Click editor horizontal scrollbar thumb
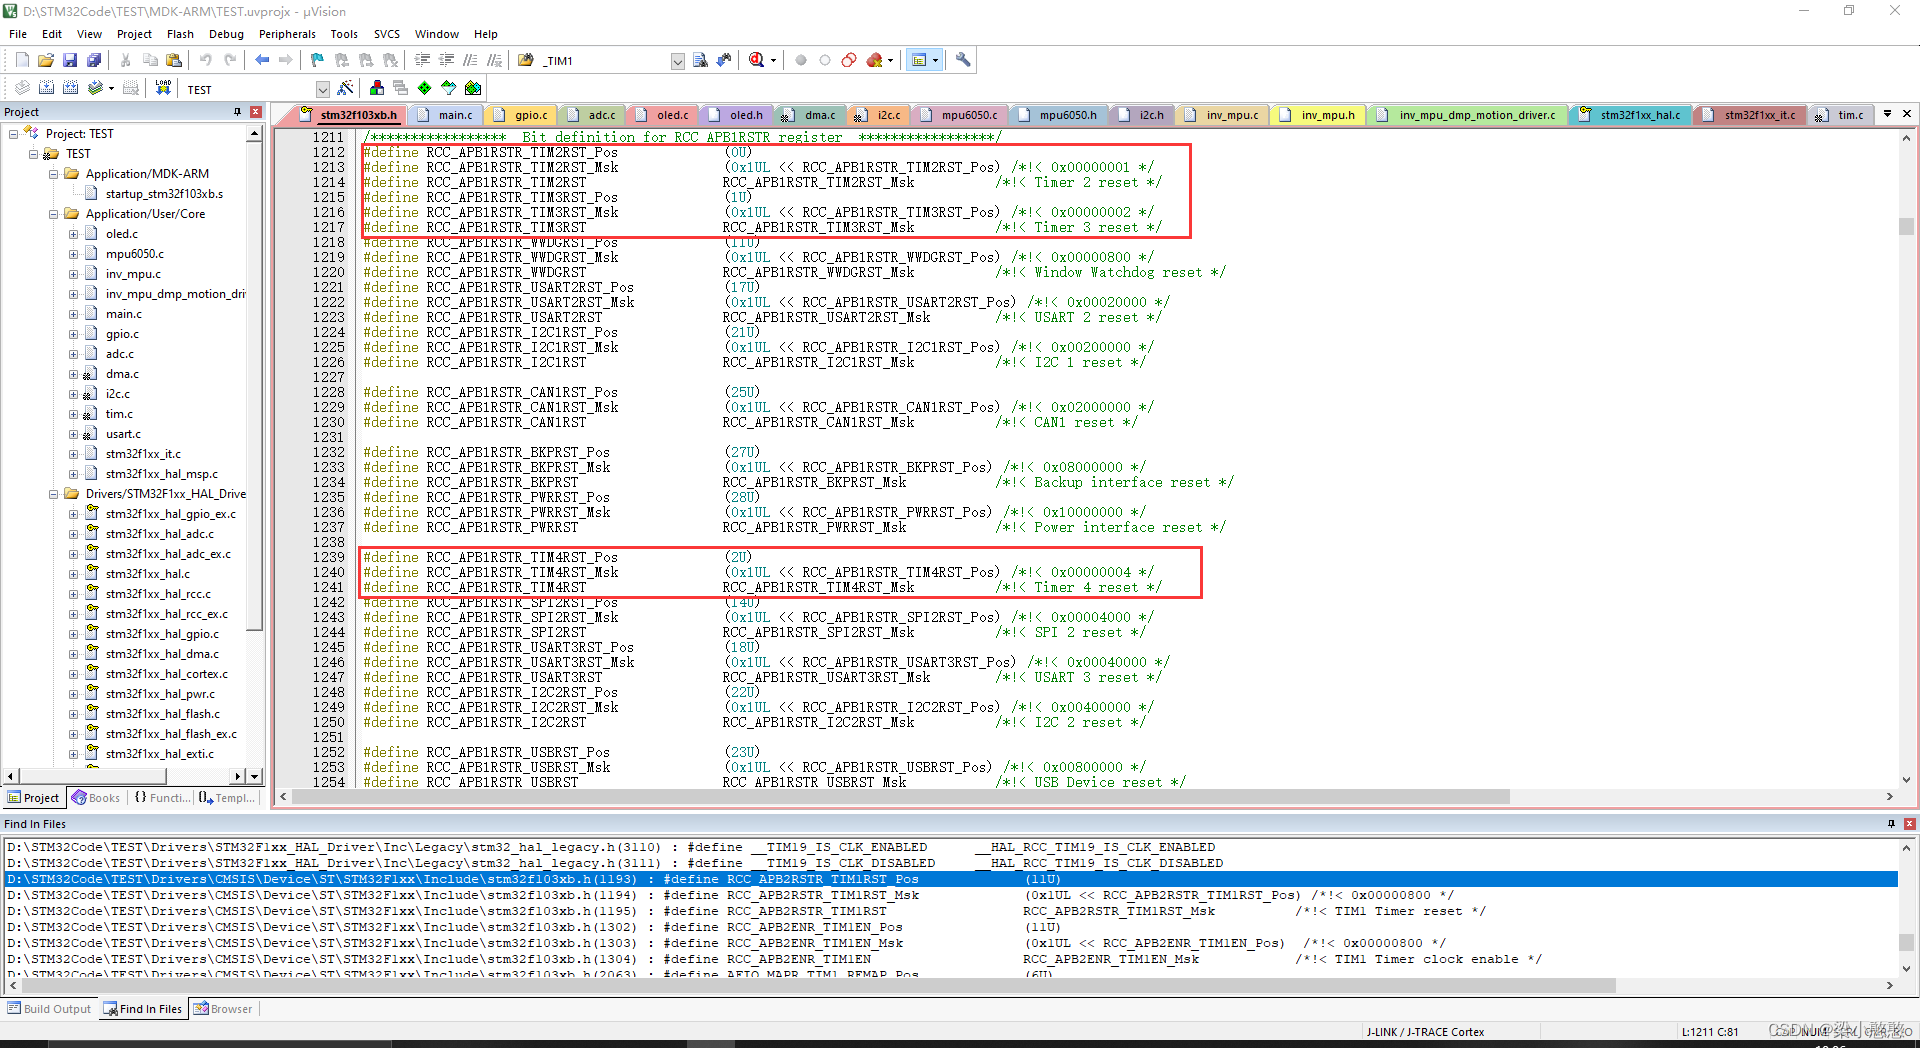Screen dimensions: 1920x1048 pyautogui.click(x=899, y=797)
